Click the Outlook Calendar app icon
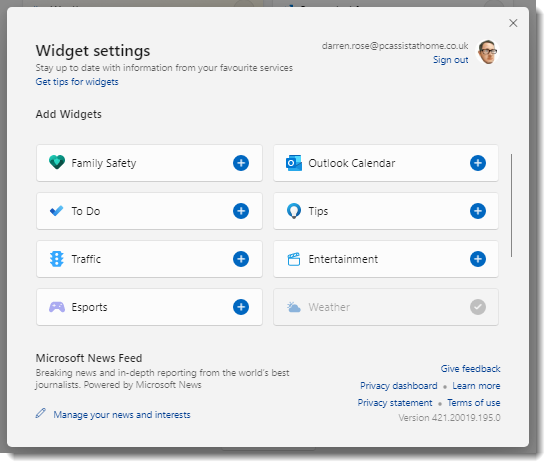This screenshot has width=551, height=468. 294,163
